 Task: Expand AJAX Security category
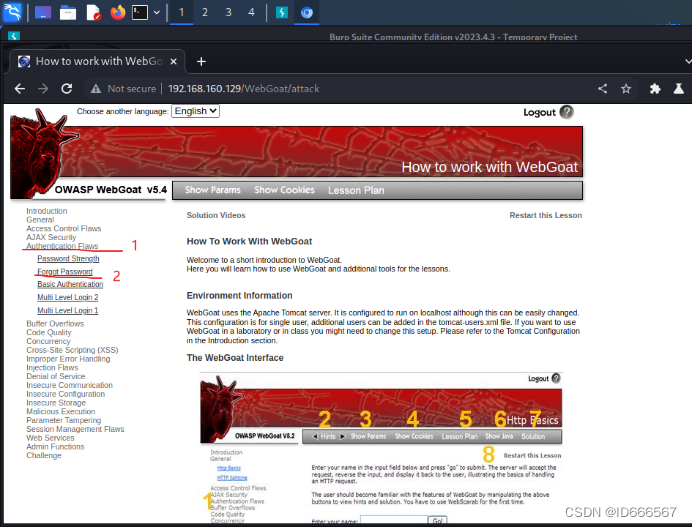click(51, 237)
